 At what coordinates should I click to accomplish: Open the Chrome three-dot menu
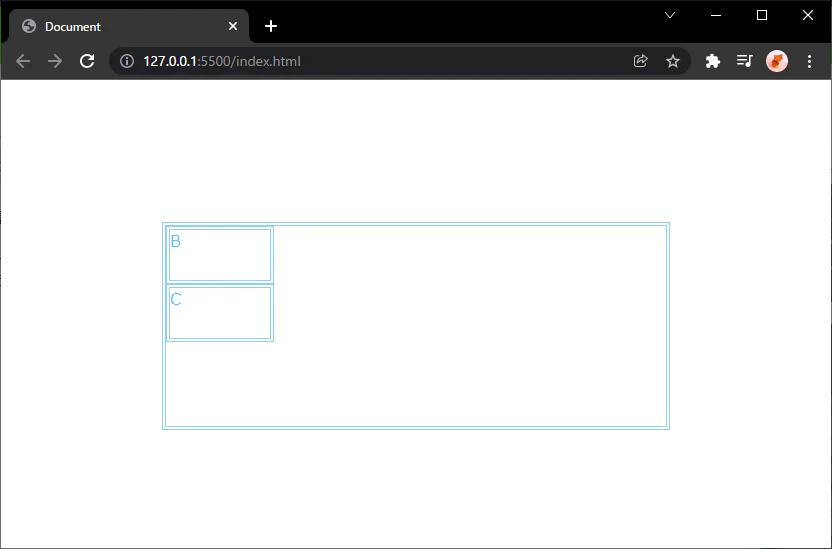point(809,61)
